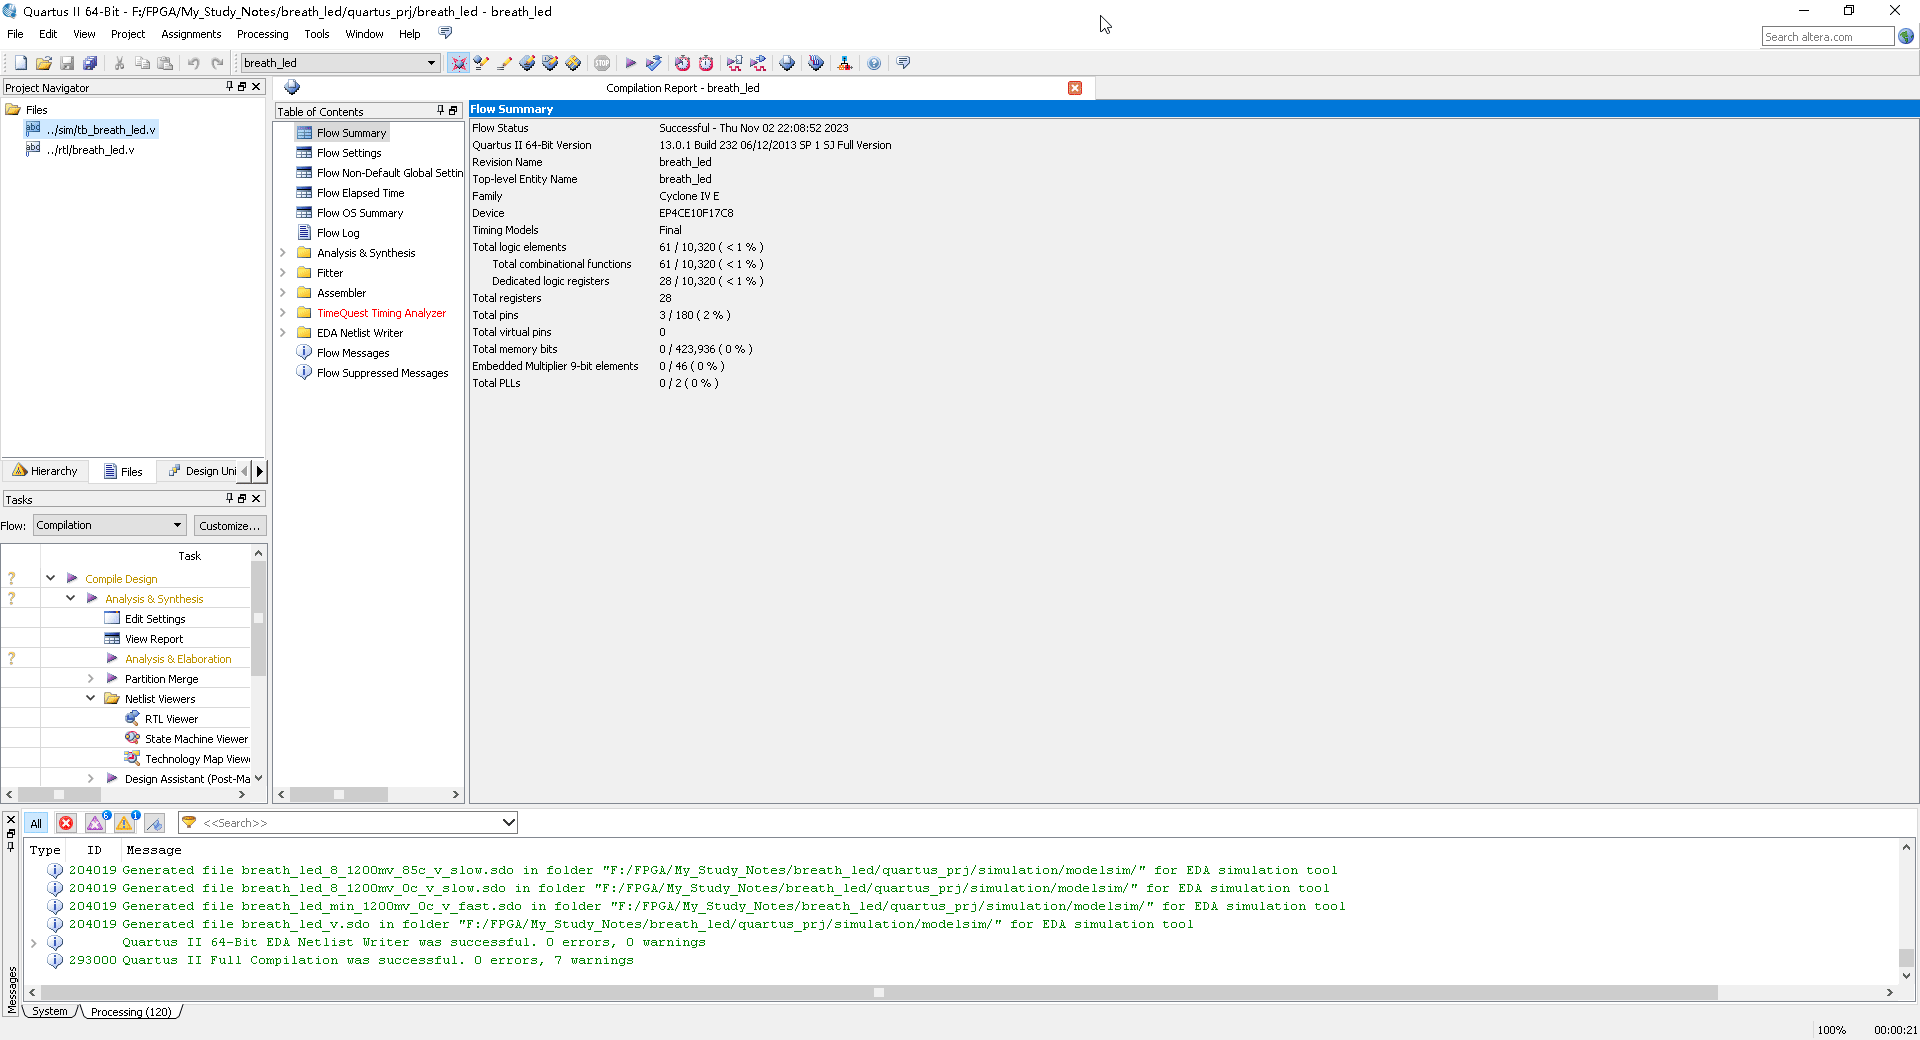This screenshot has width=1920, height=1040.
Task: Toggle the critical warning messages filter
Action: (96, 823)
